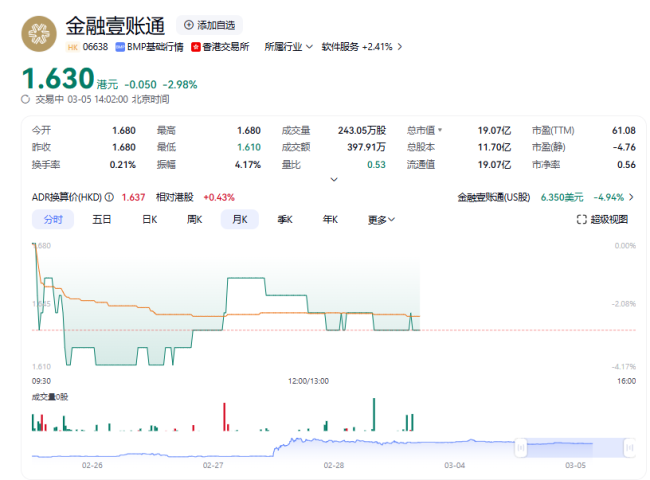Open the 金融壹账通(US股) quote link
The width and height of the screenshot is (650, 480).
(x=494, y=197)
